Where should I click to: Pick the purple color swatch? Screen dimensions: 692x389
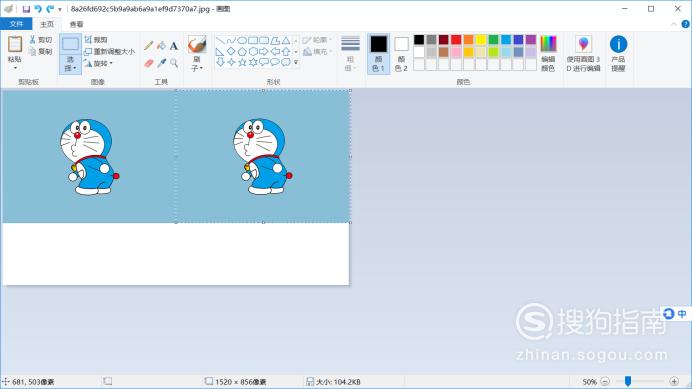click(x=531, y=40)
